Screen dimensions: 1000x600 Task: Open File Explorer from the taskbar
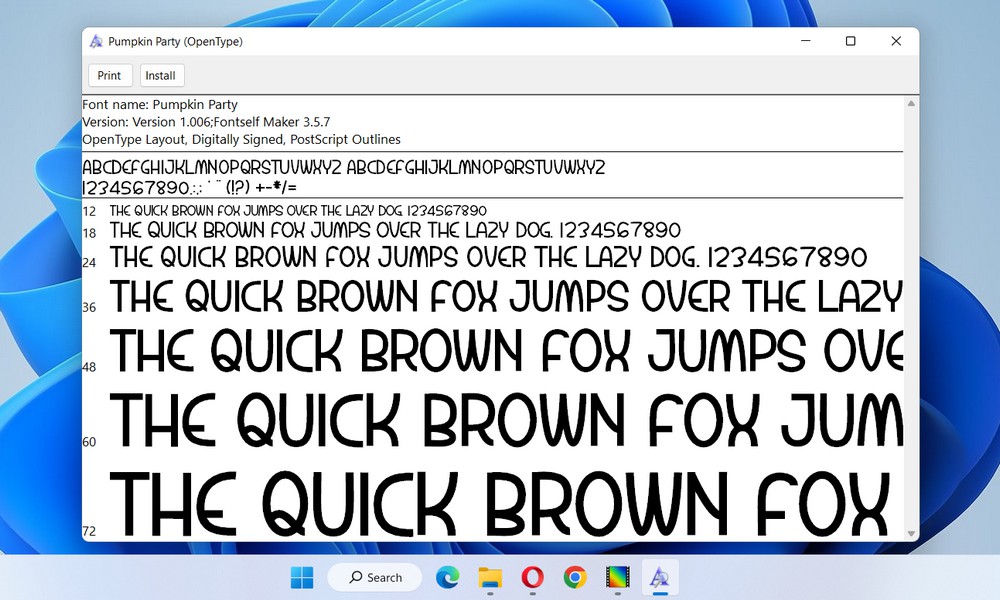(489, 577)
